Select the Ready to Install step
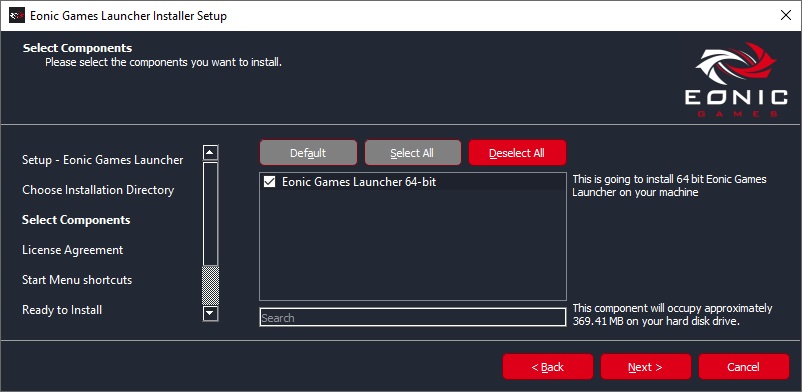This screenshot has width=802, height=392. click(x=62, y=310)
